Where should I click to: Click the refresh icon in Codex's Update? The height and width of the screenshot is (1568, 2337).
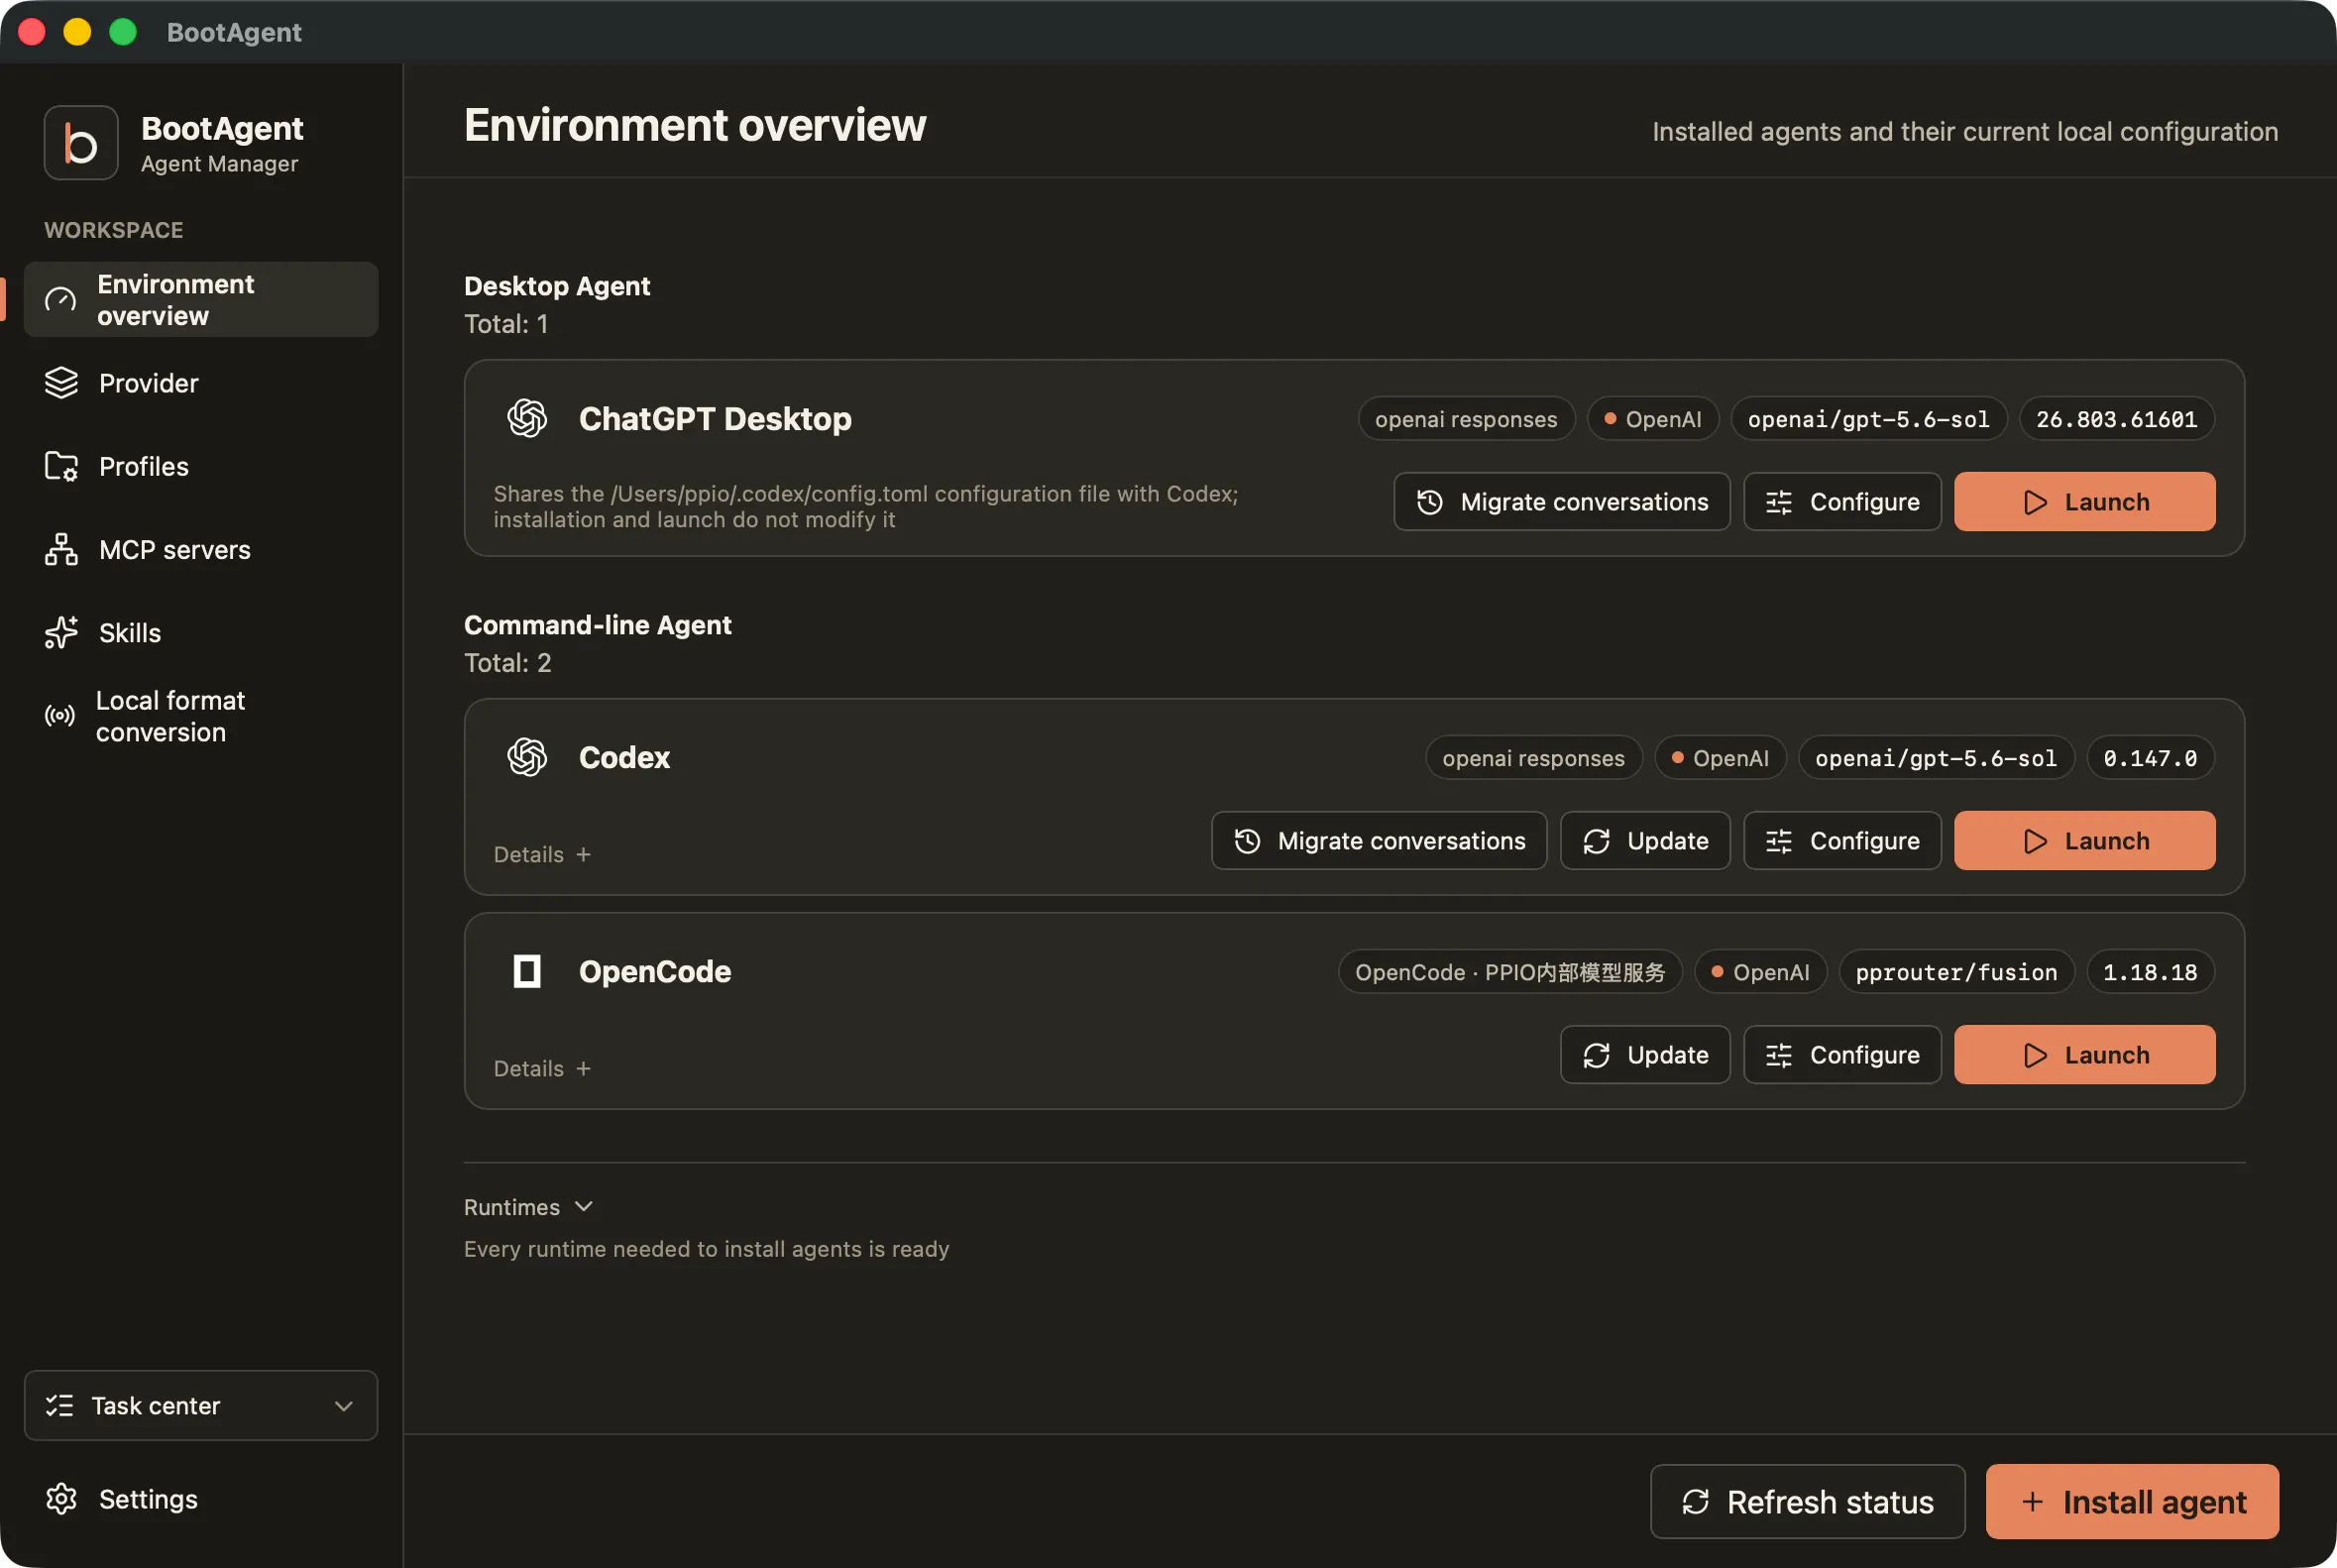tap(1597, 841)
